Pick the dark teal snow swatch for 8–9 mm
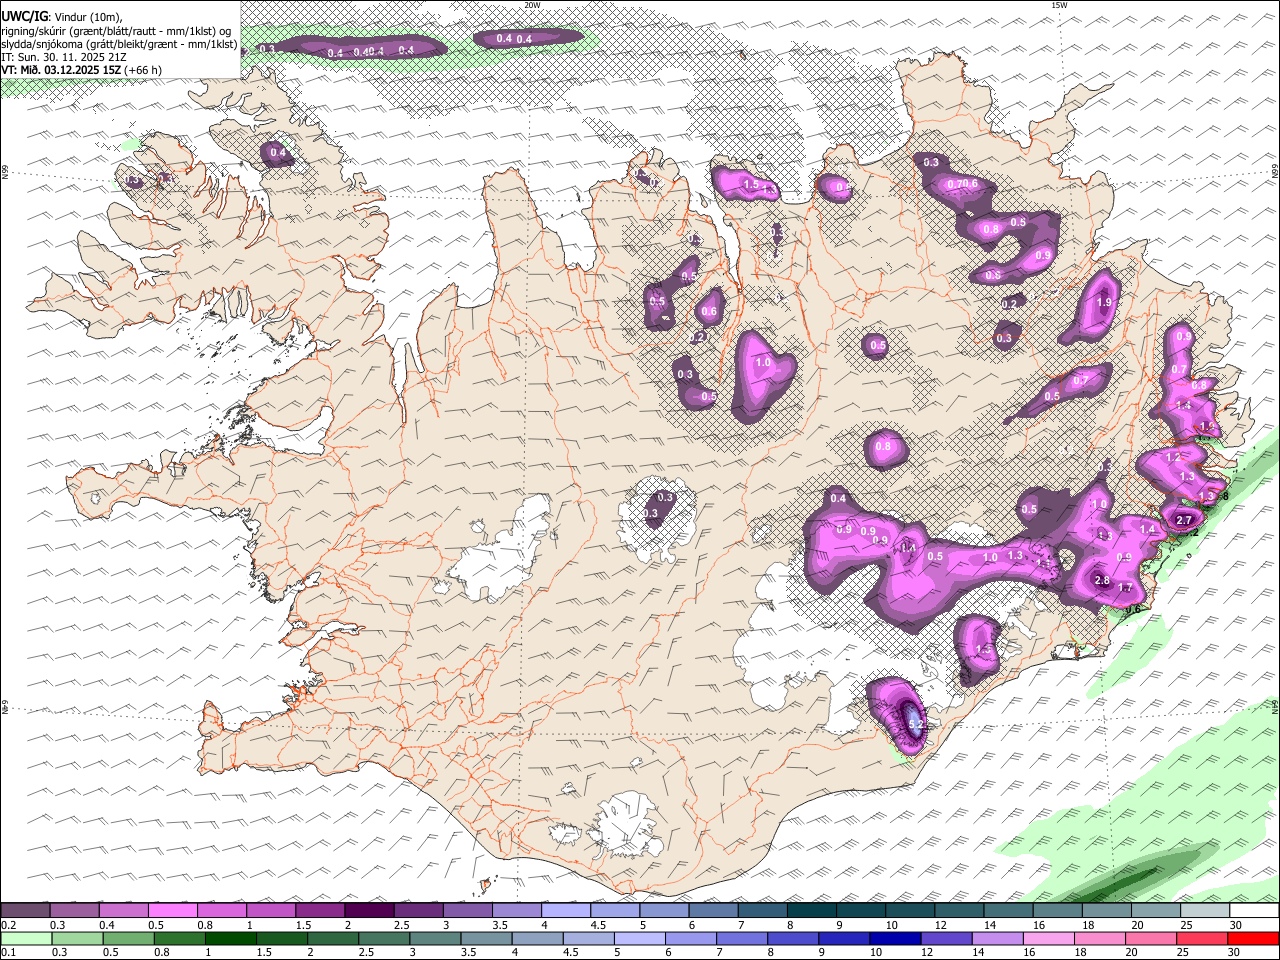1280x960 pixels. pos(811,910)
